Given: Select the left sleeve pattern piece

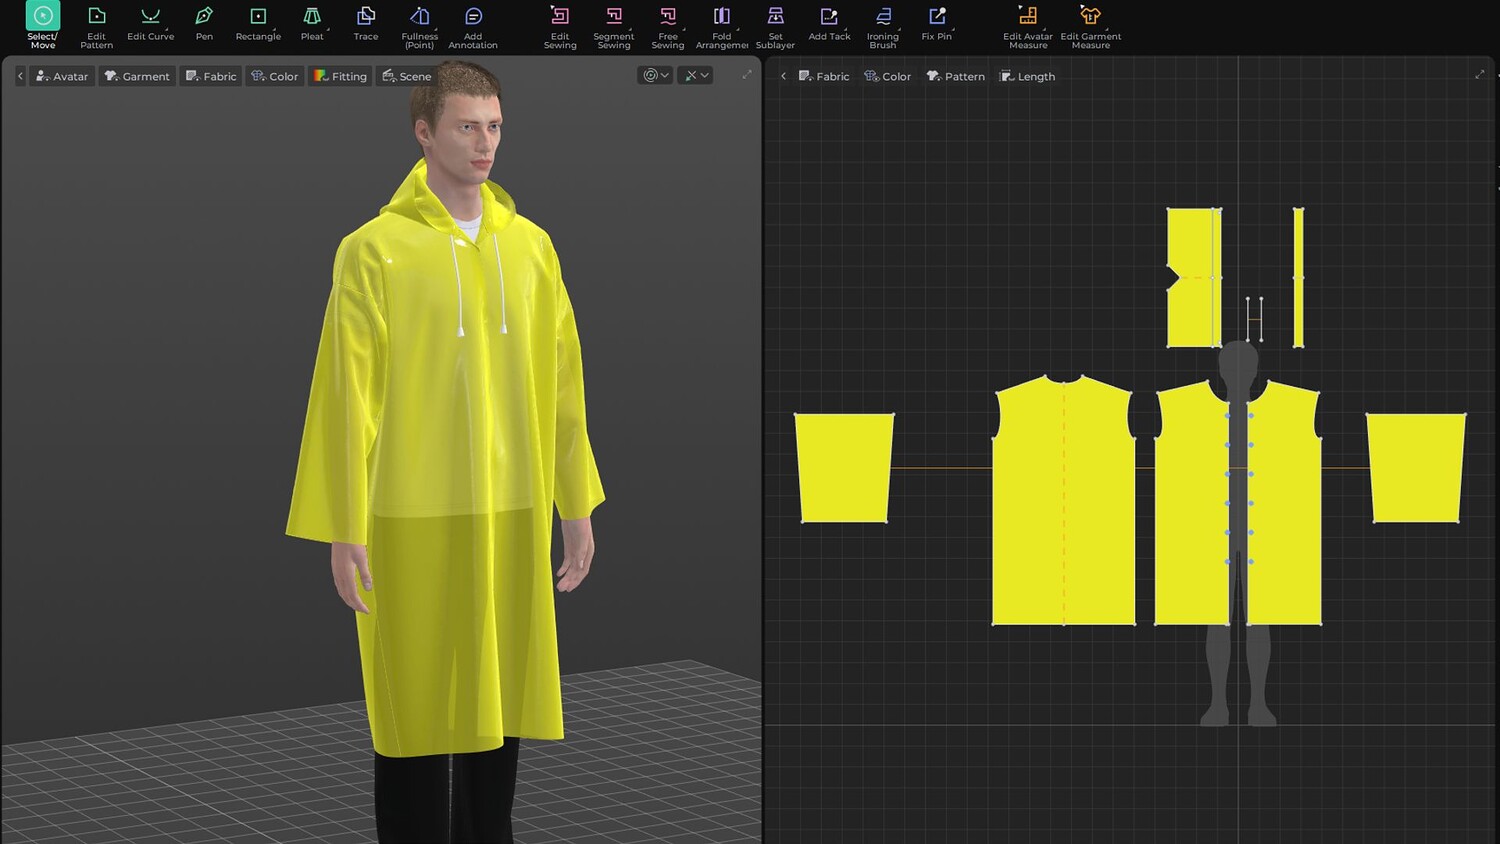Looking at the screenshot, I should (x=844, y=467).
